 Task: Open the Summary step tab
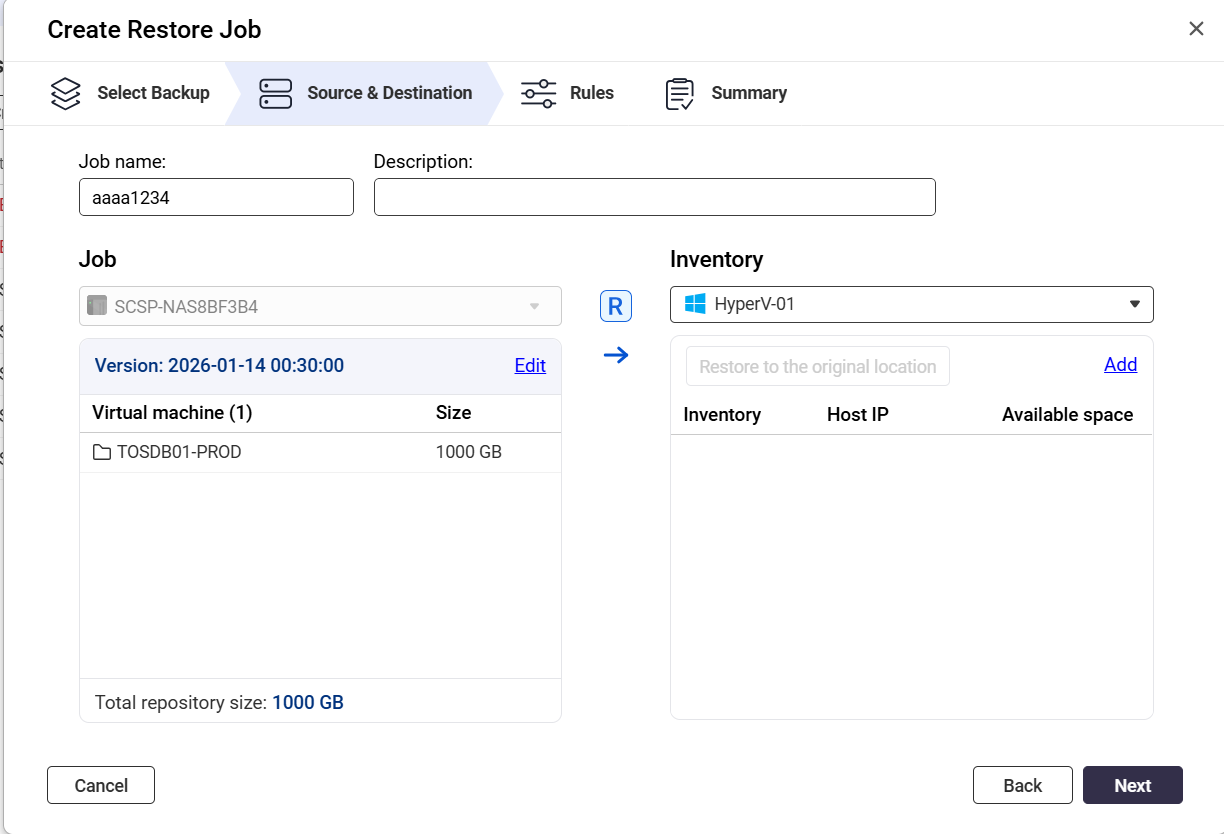point(748,93)
